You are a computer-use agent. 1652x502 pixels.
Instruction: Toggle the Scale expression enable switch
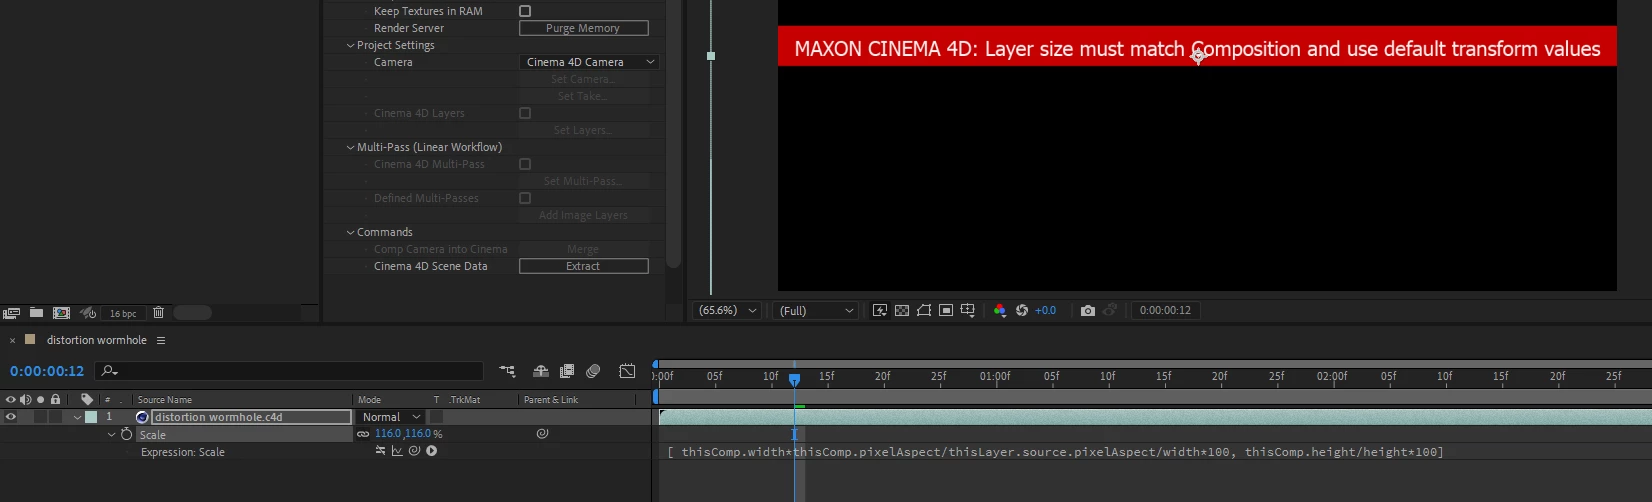(380, 451)
